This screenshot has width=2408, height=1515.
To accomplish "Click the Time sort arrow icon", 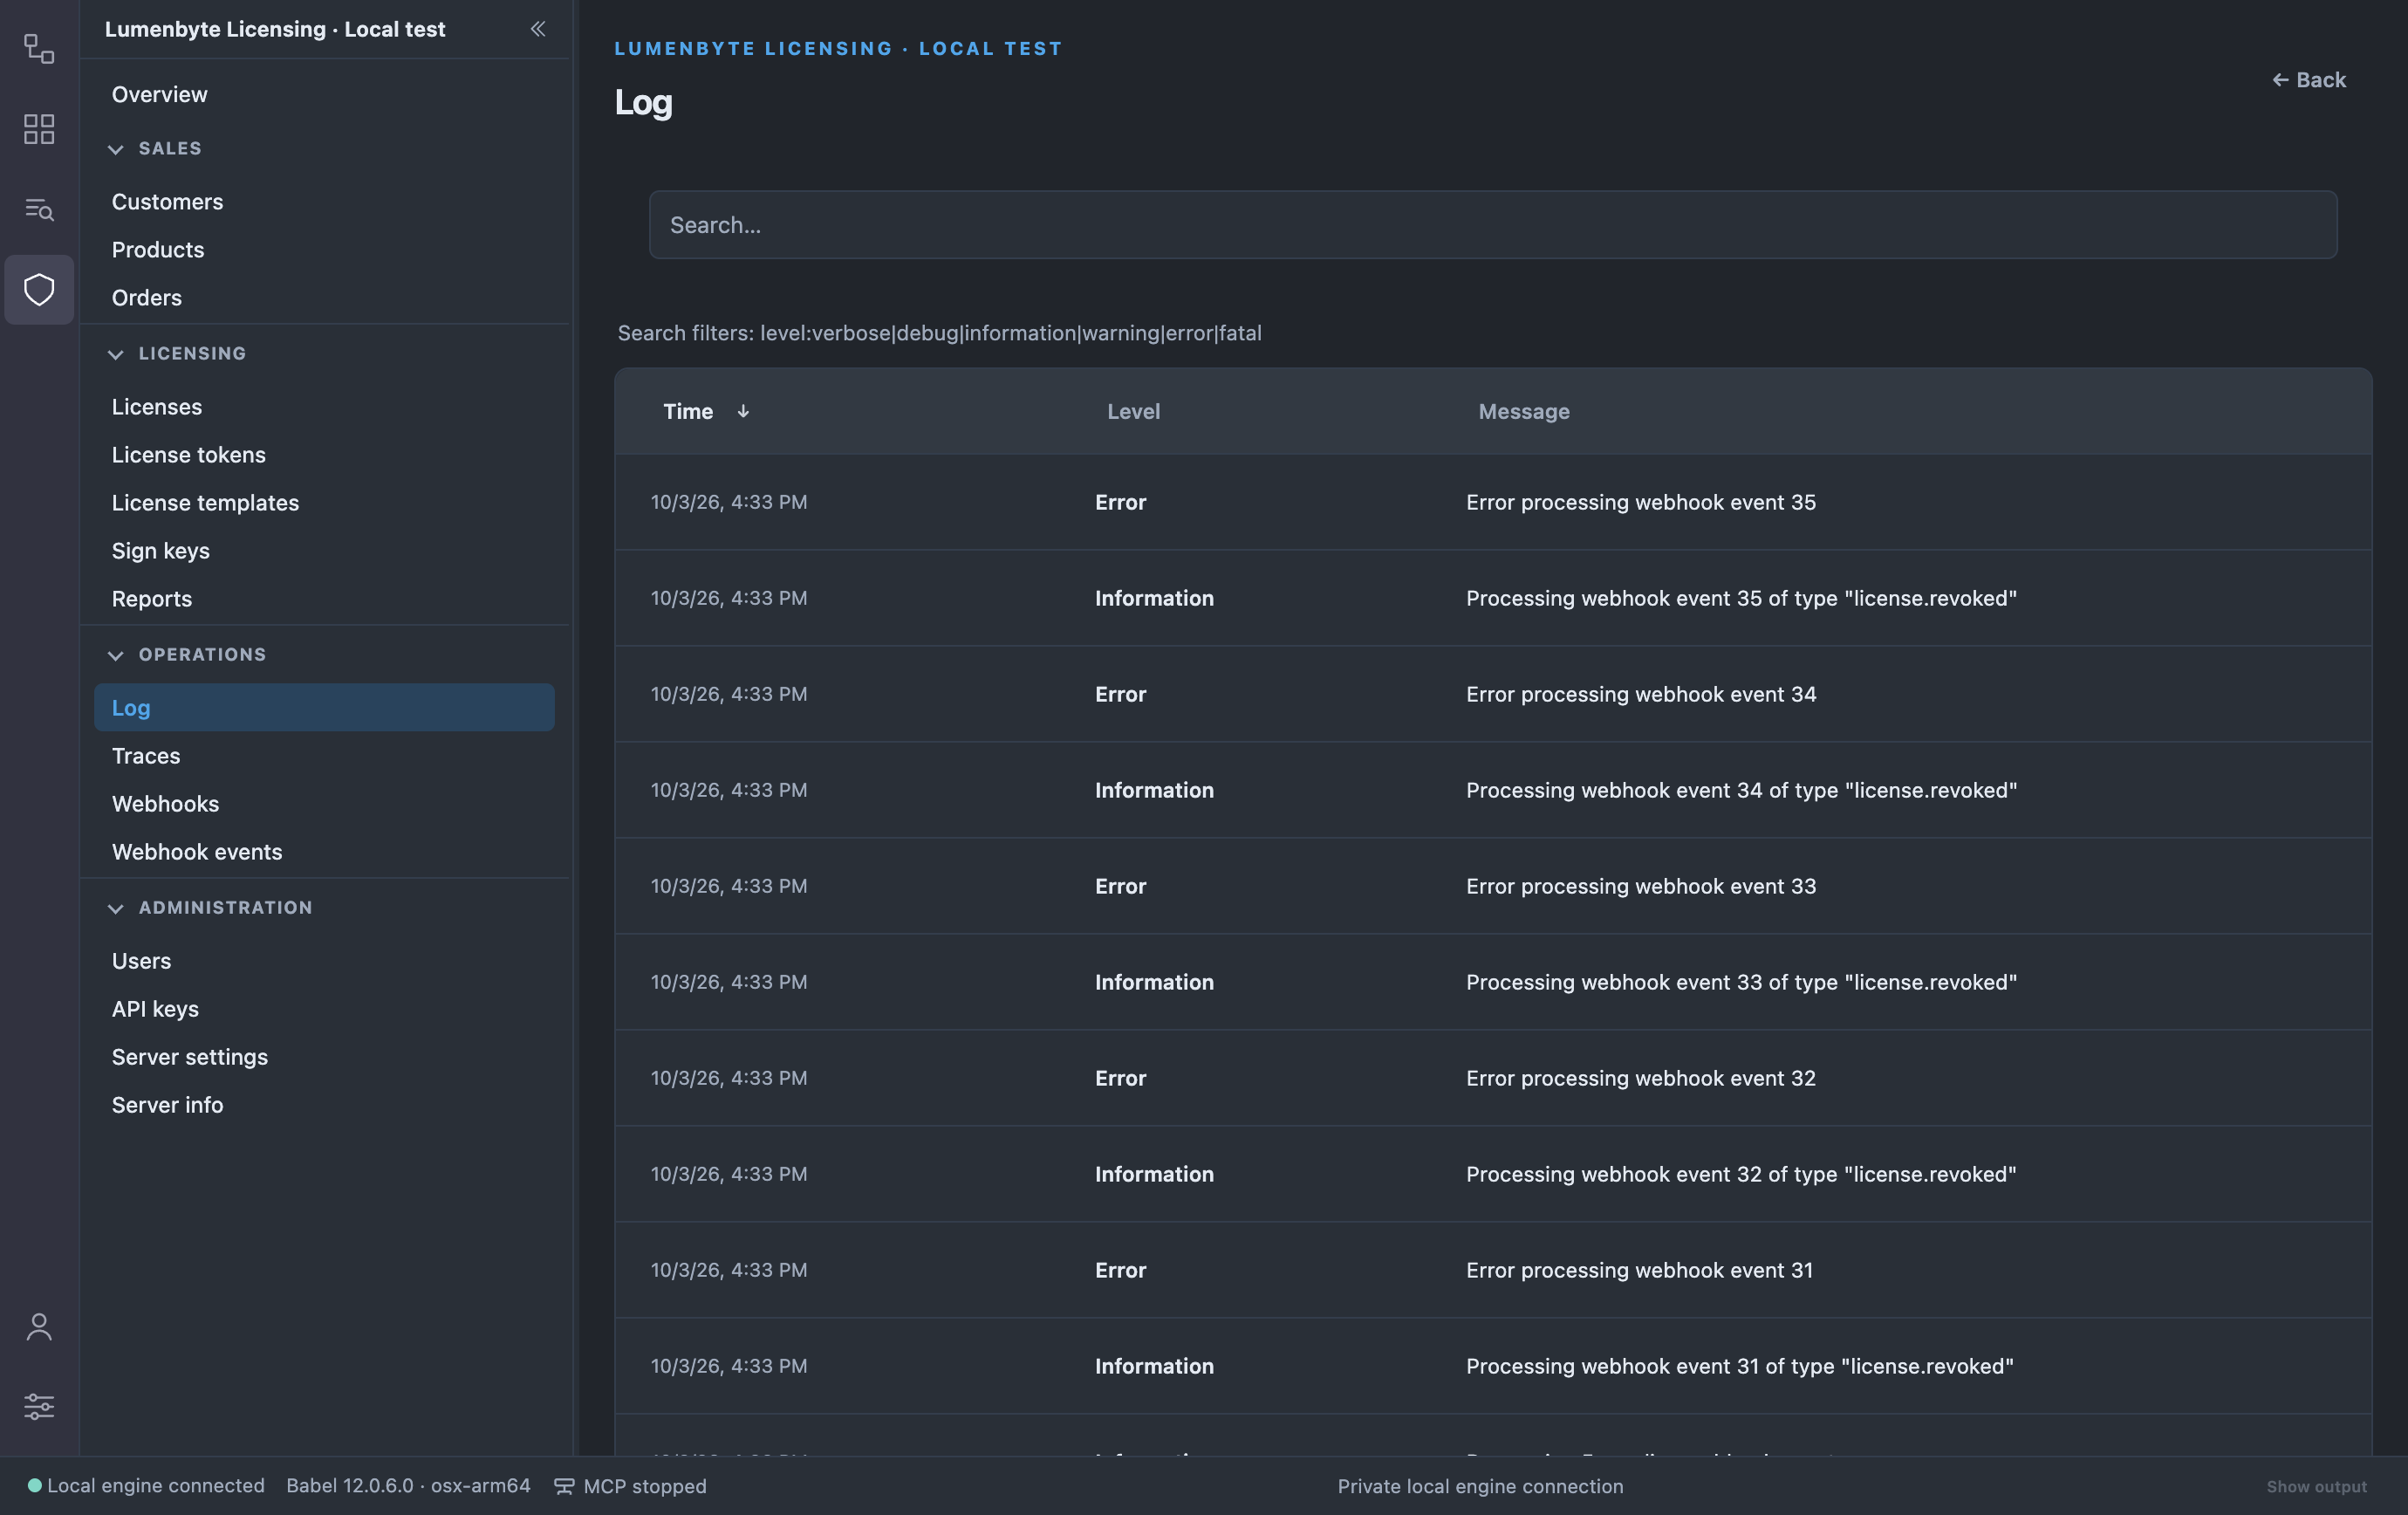I will 743,411.
